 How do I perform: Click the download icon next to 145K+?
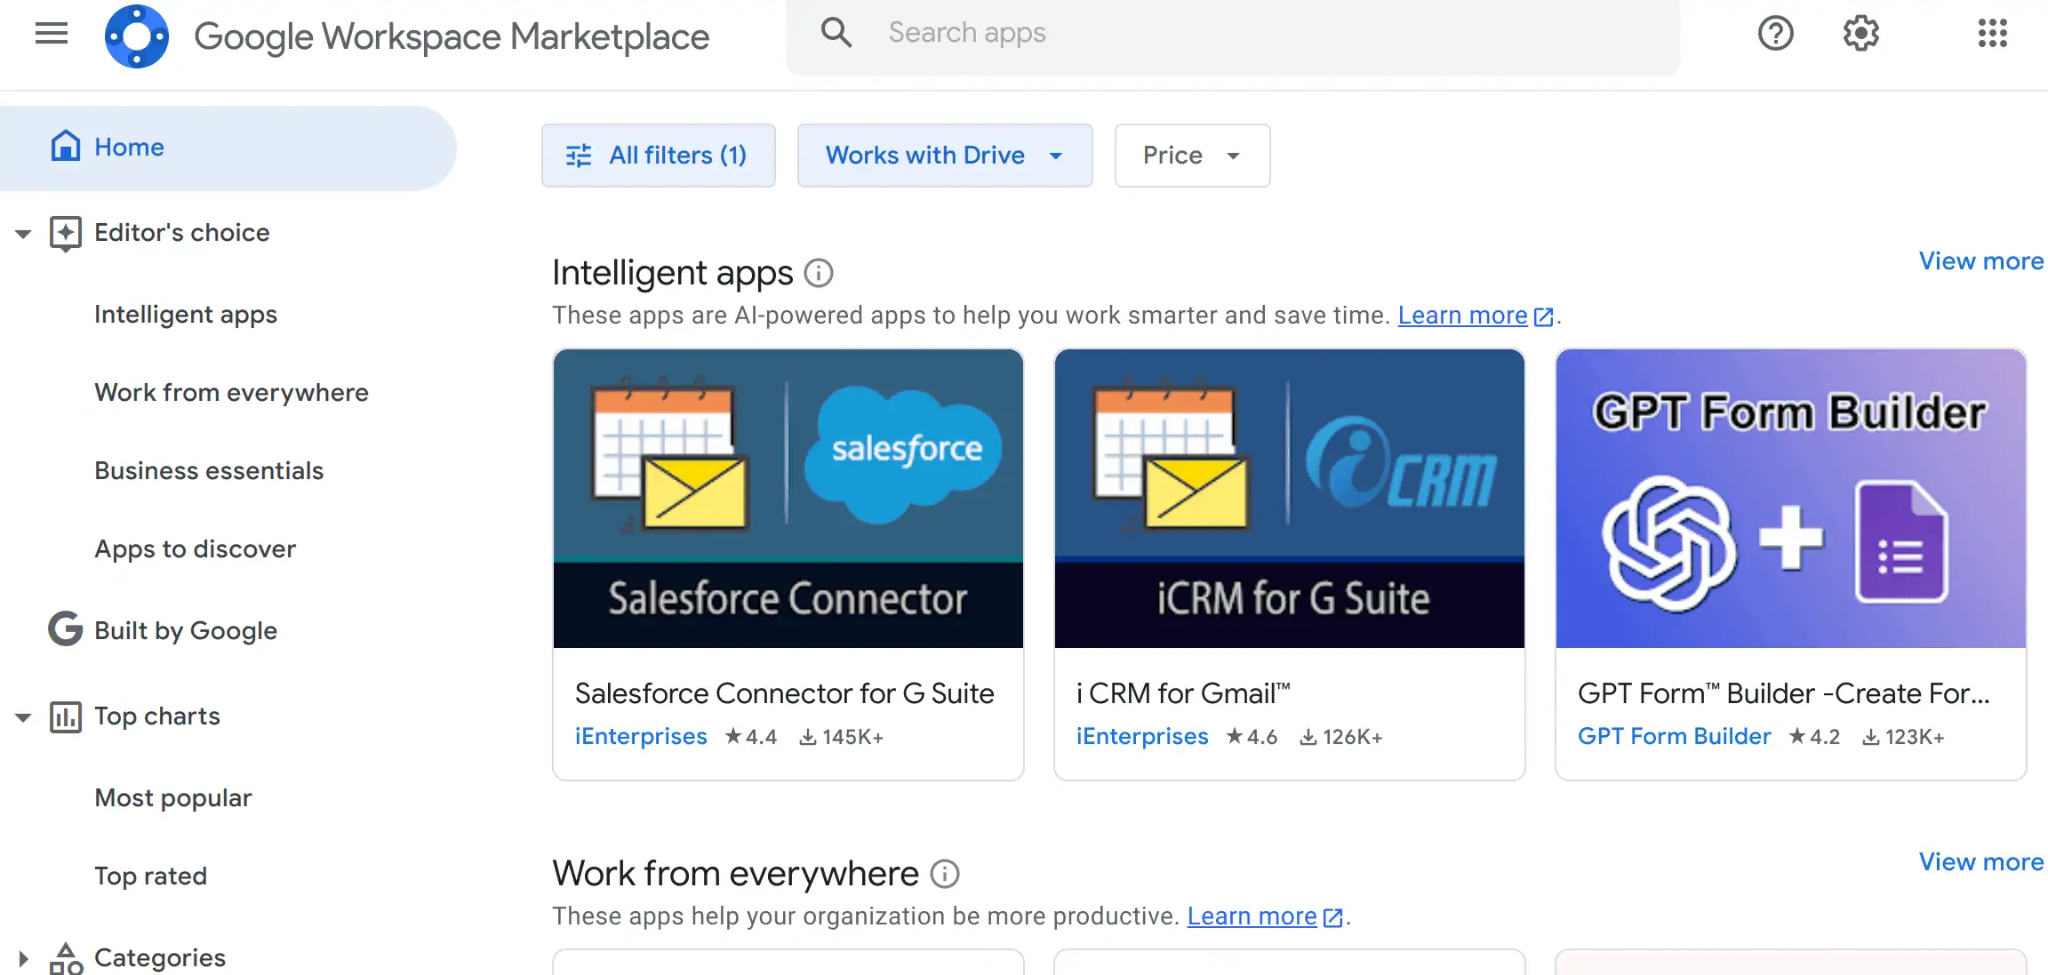[807, 738]
